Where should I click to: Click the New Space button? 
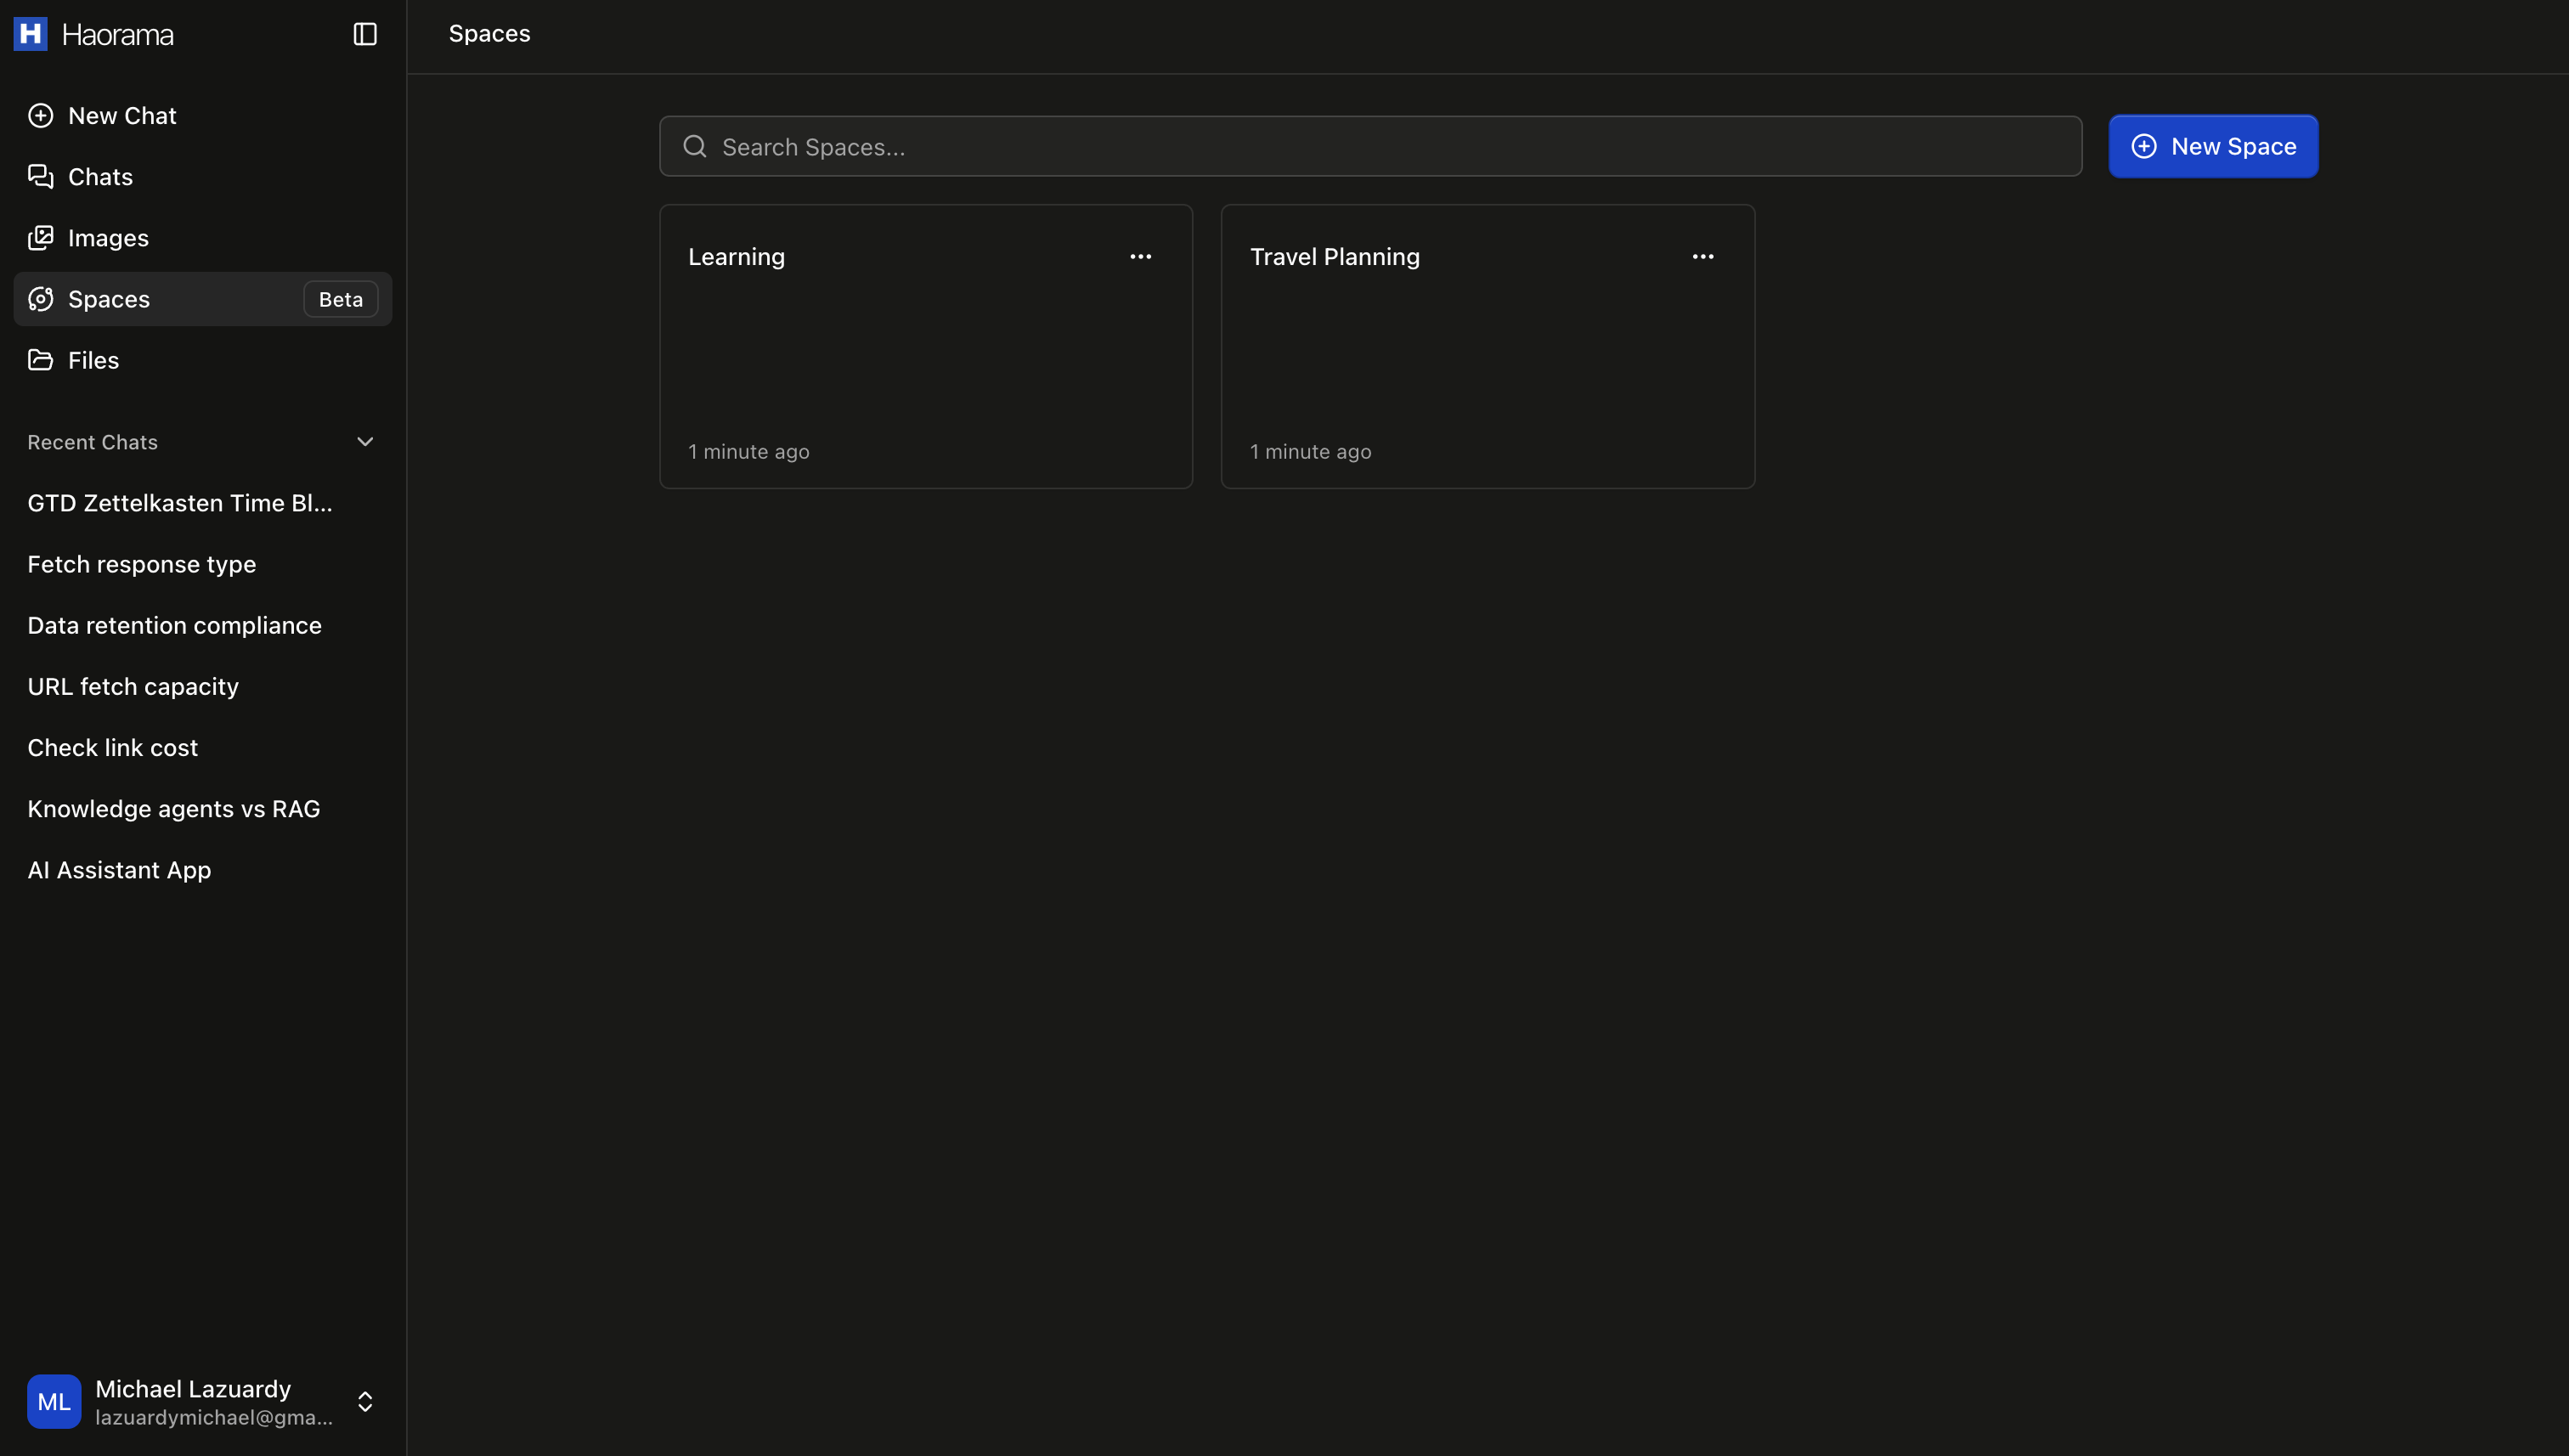pyautogui.click(x=2213, y=146)
